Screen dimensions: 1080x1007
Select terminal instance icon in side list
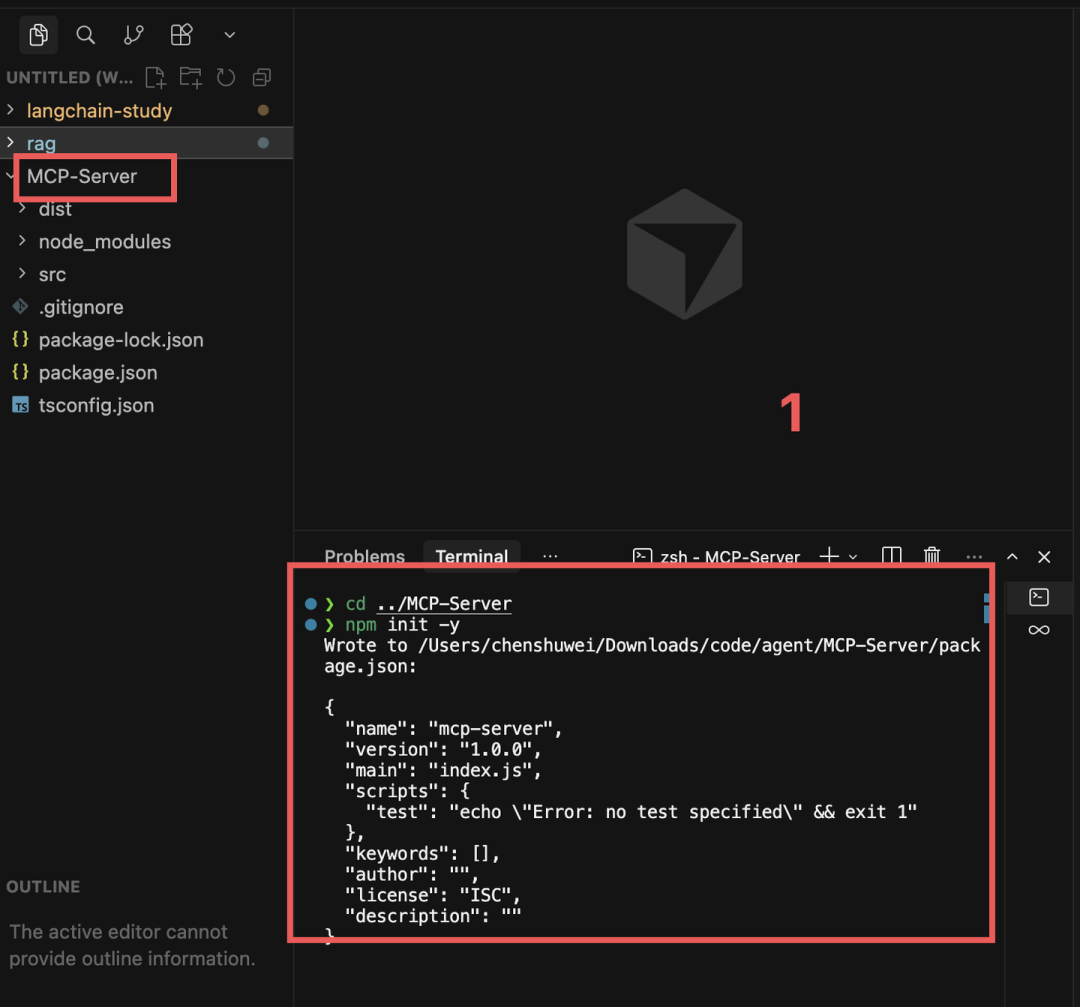point(1039,597)
